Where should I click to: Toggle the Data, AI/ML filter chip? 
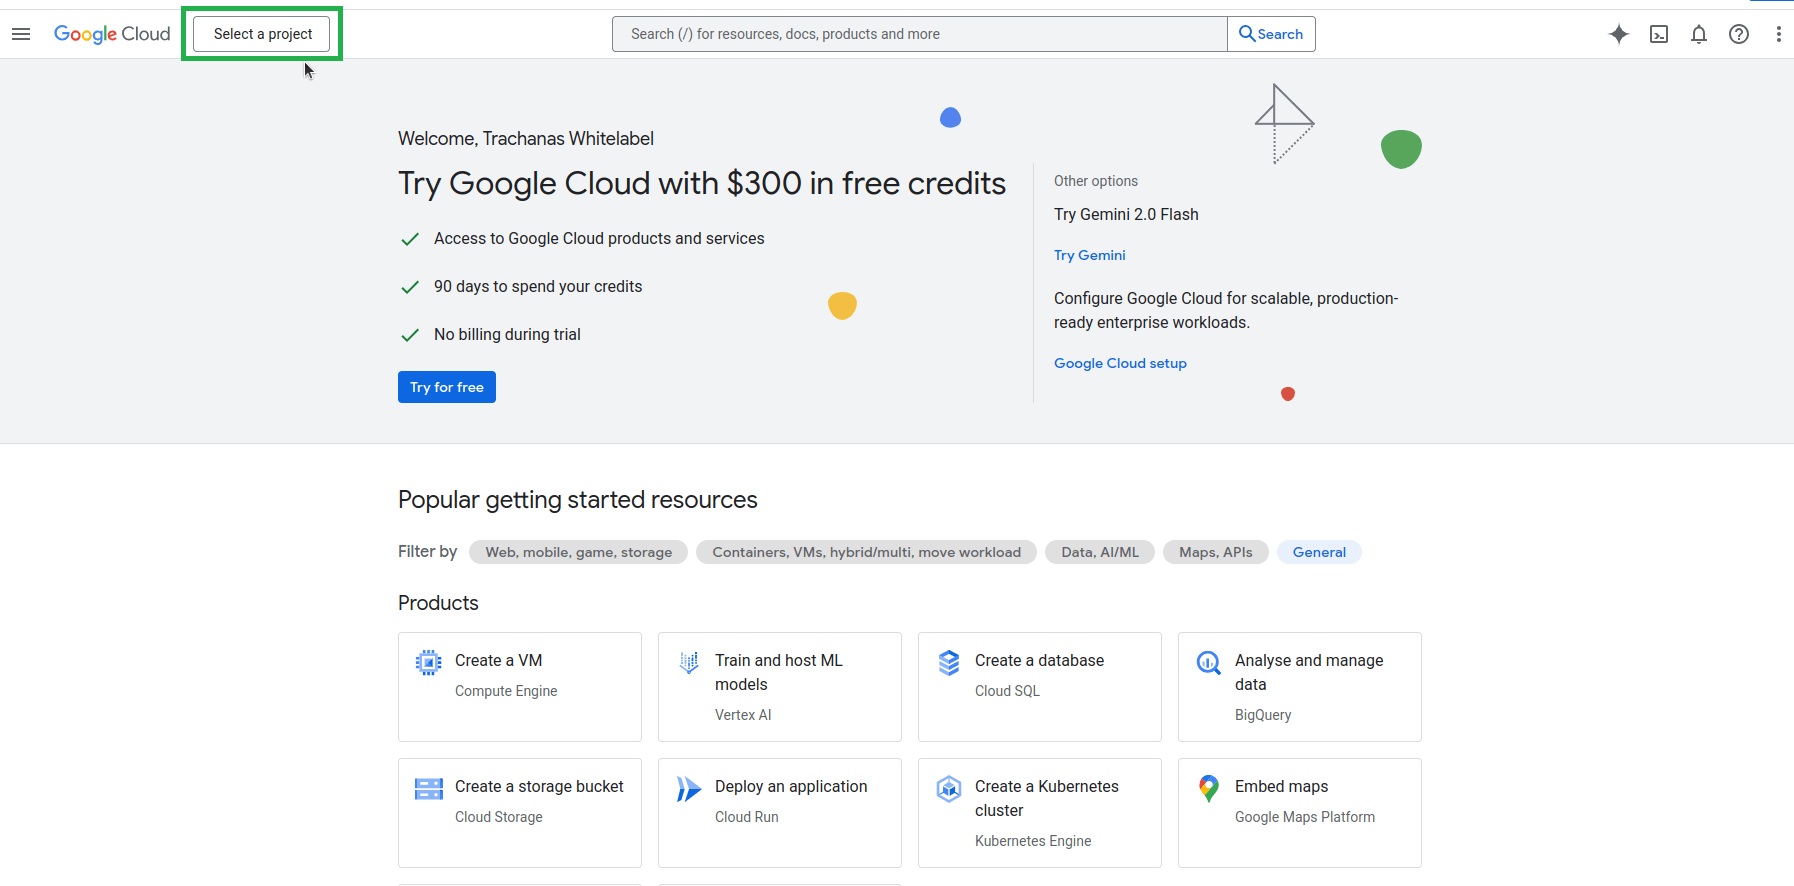click(1099, 552)
